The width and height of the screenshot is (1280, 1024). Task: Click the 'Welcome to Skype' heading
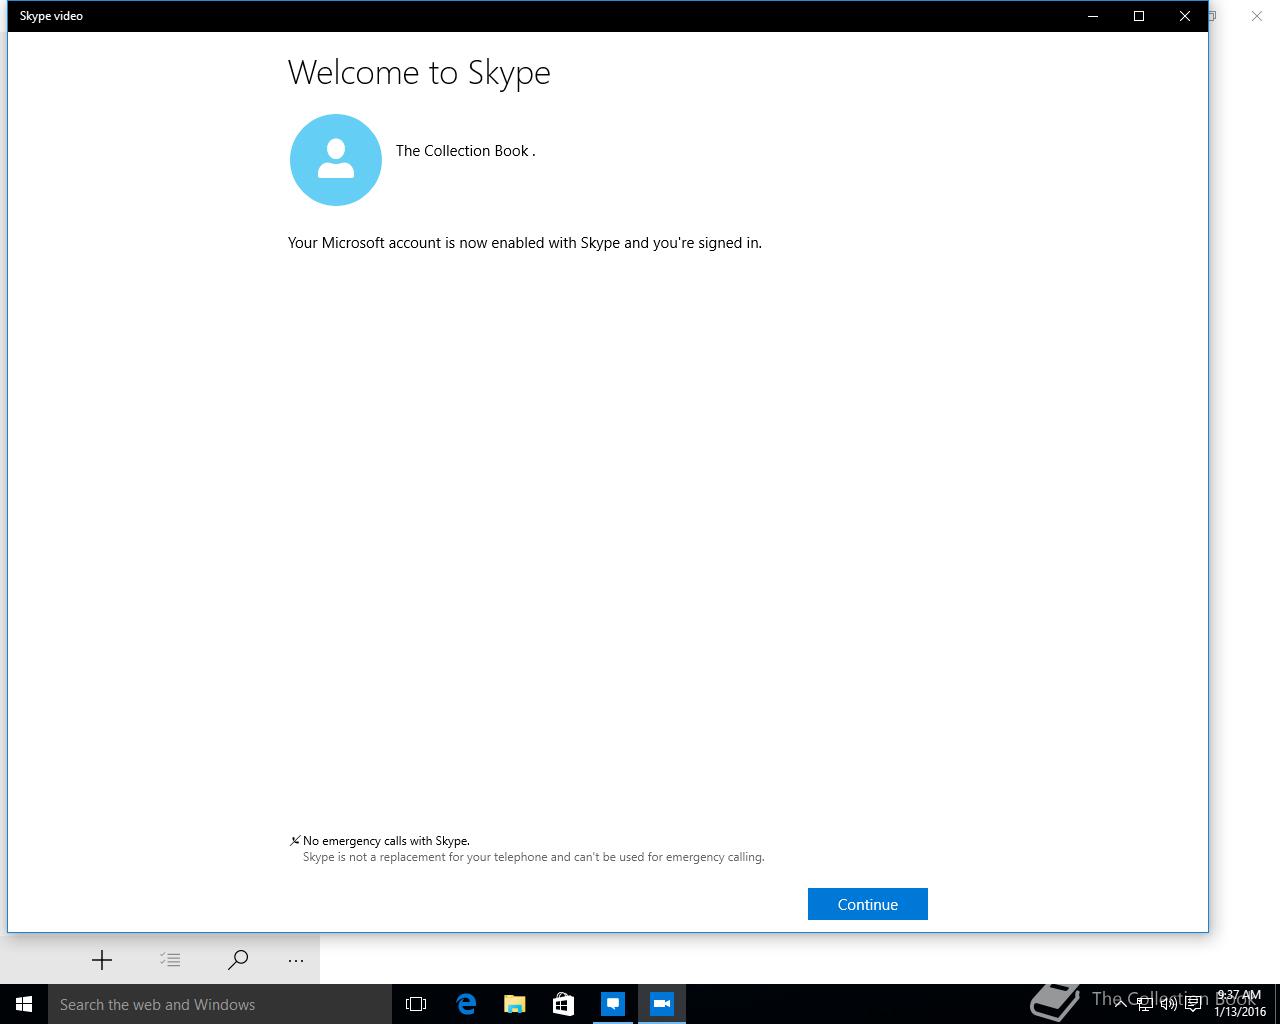419,73
